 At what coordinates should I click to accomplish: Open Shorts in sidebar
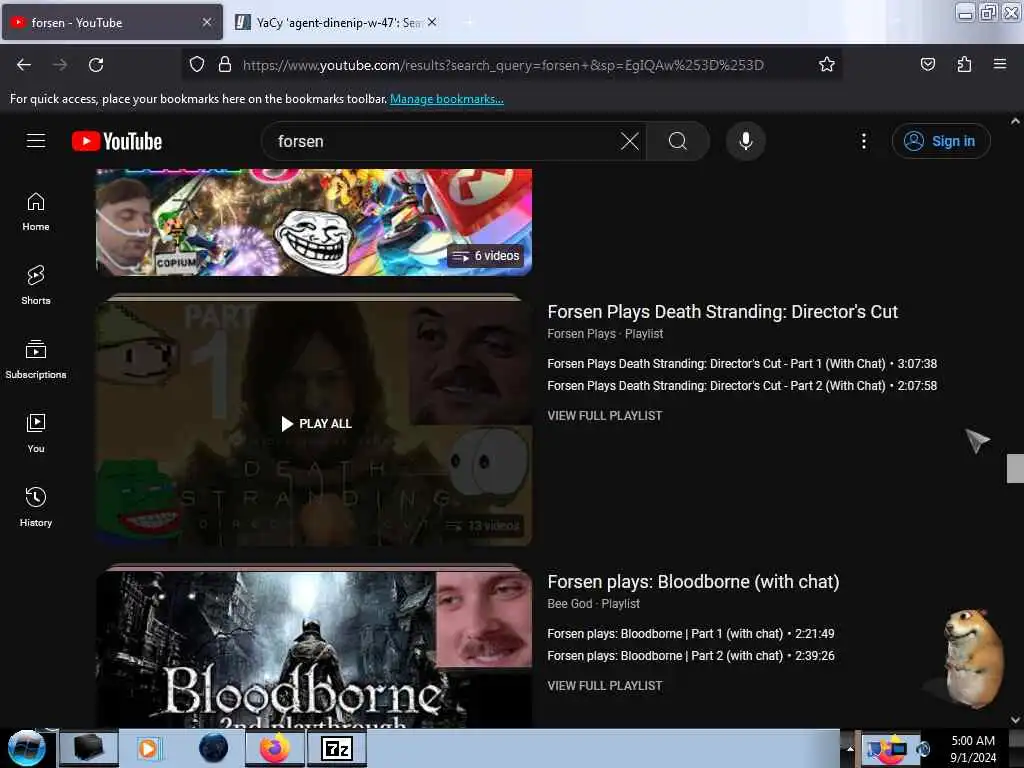(36, 285)
